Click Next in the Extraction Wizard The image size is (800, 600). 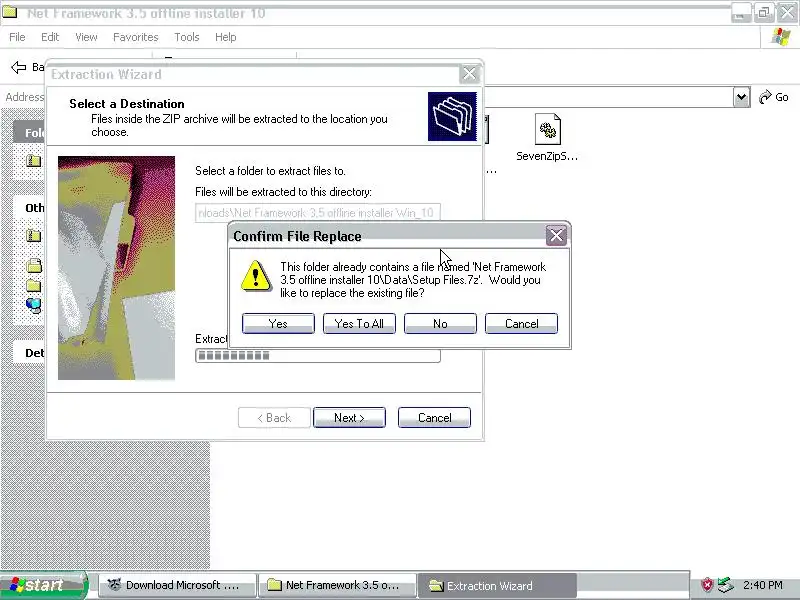pos(349,417)
